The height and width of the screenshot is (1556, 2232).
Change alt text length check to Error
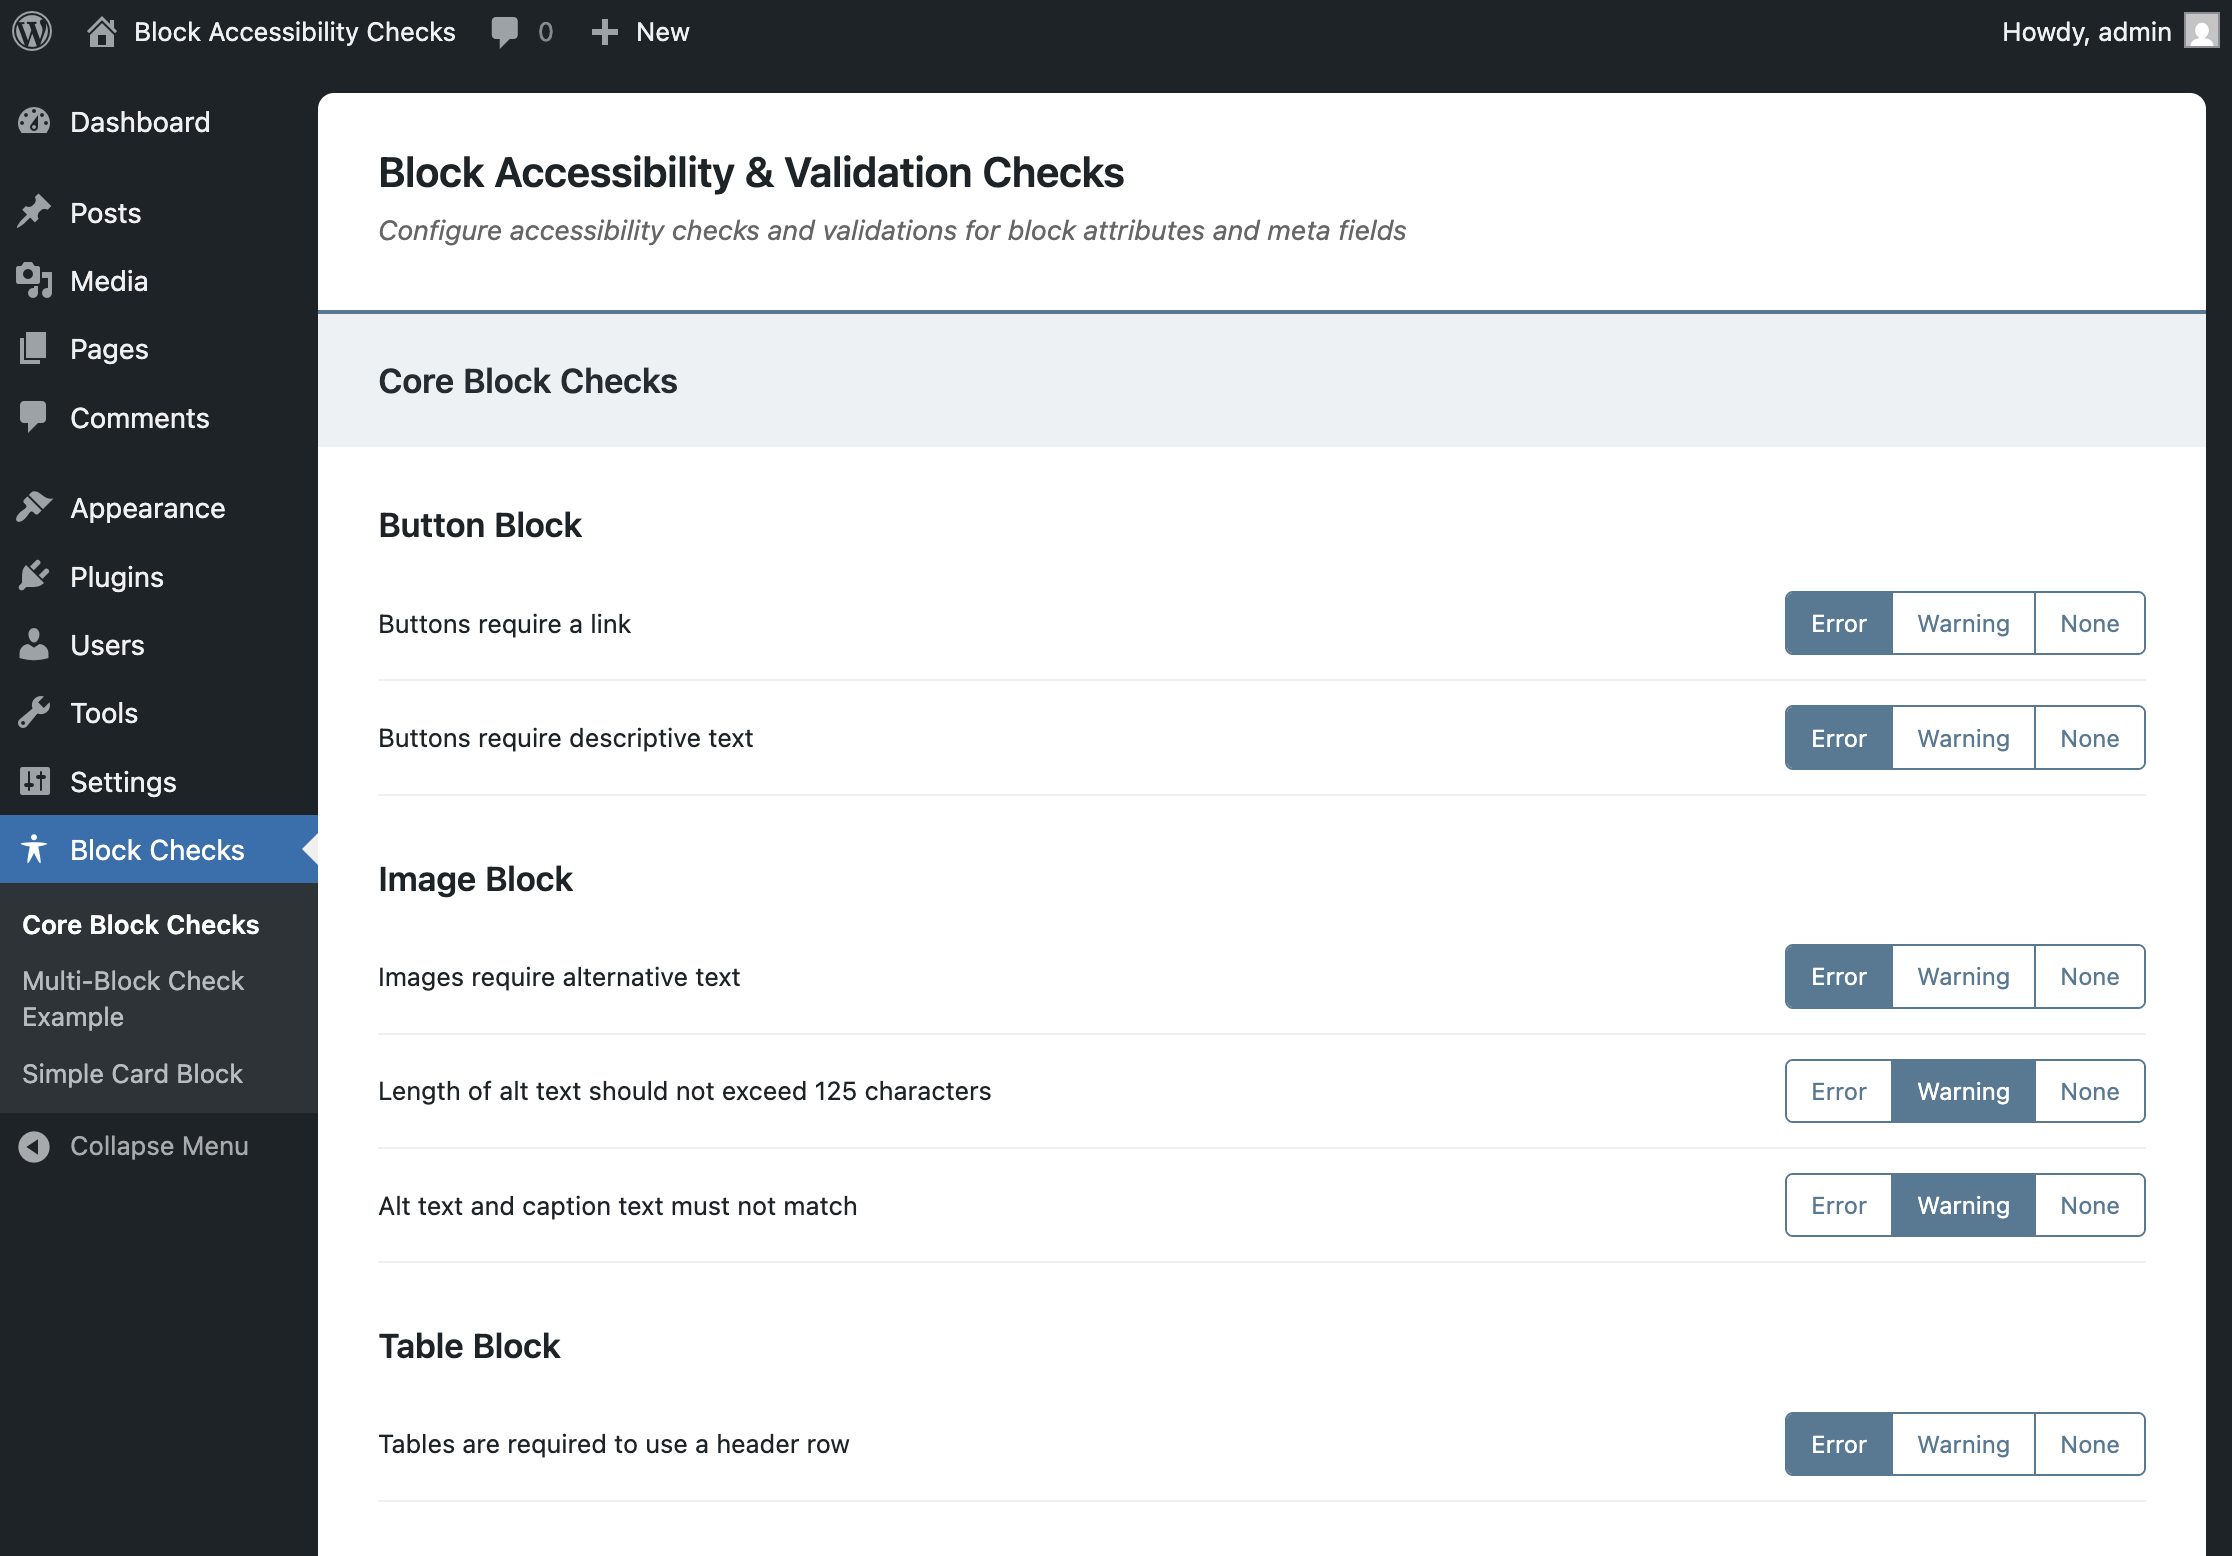(1837, 1091)
